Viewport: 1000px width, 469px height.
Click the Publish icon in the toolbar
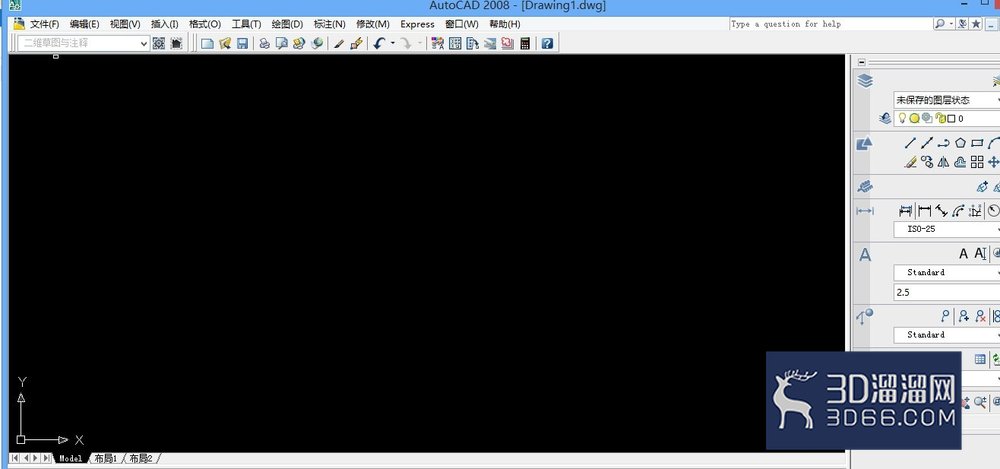[x=298, y=43]
